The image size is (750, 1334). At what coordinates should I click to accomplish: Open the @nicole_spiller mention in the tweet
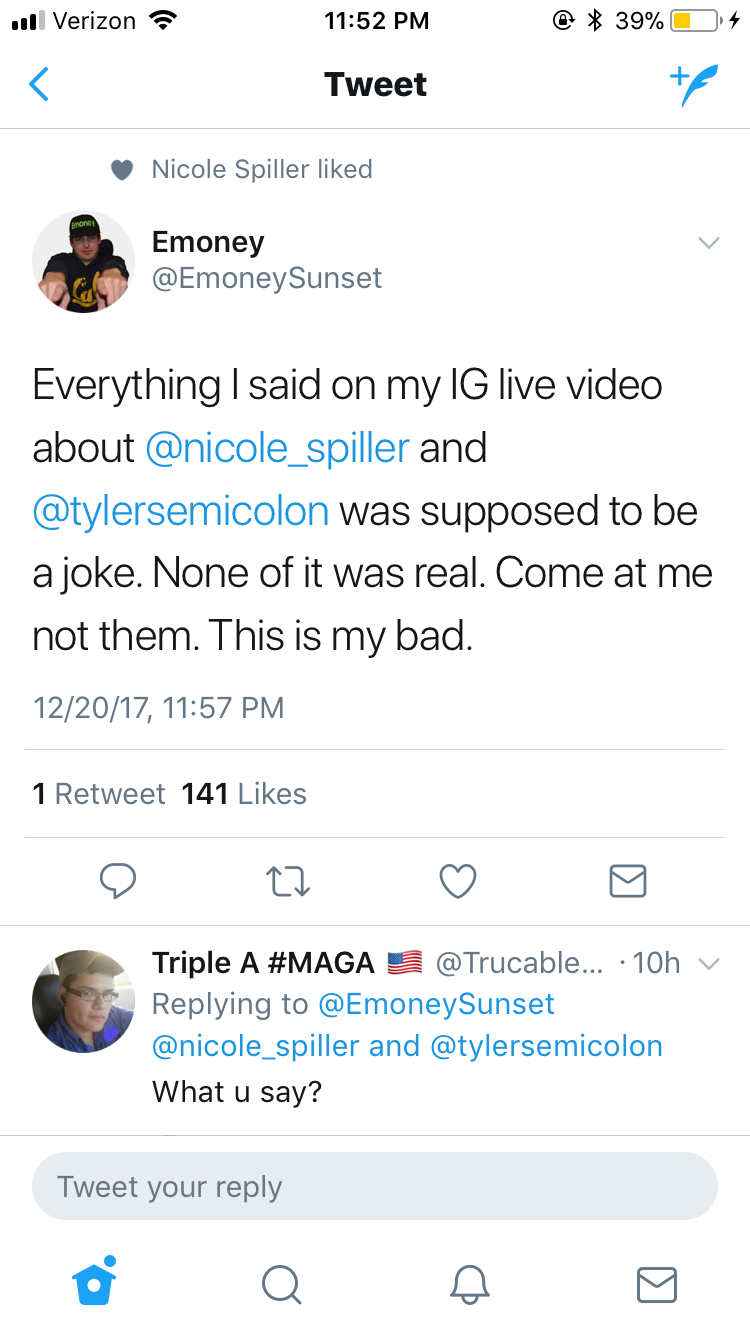click(277, 447)
